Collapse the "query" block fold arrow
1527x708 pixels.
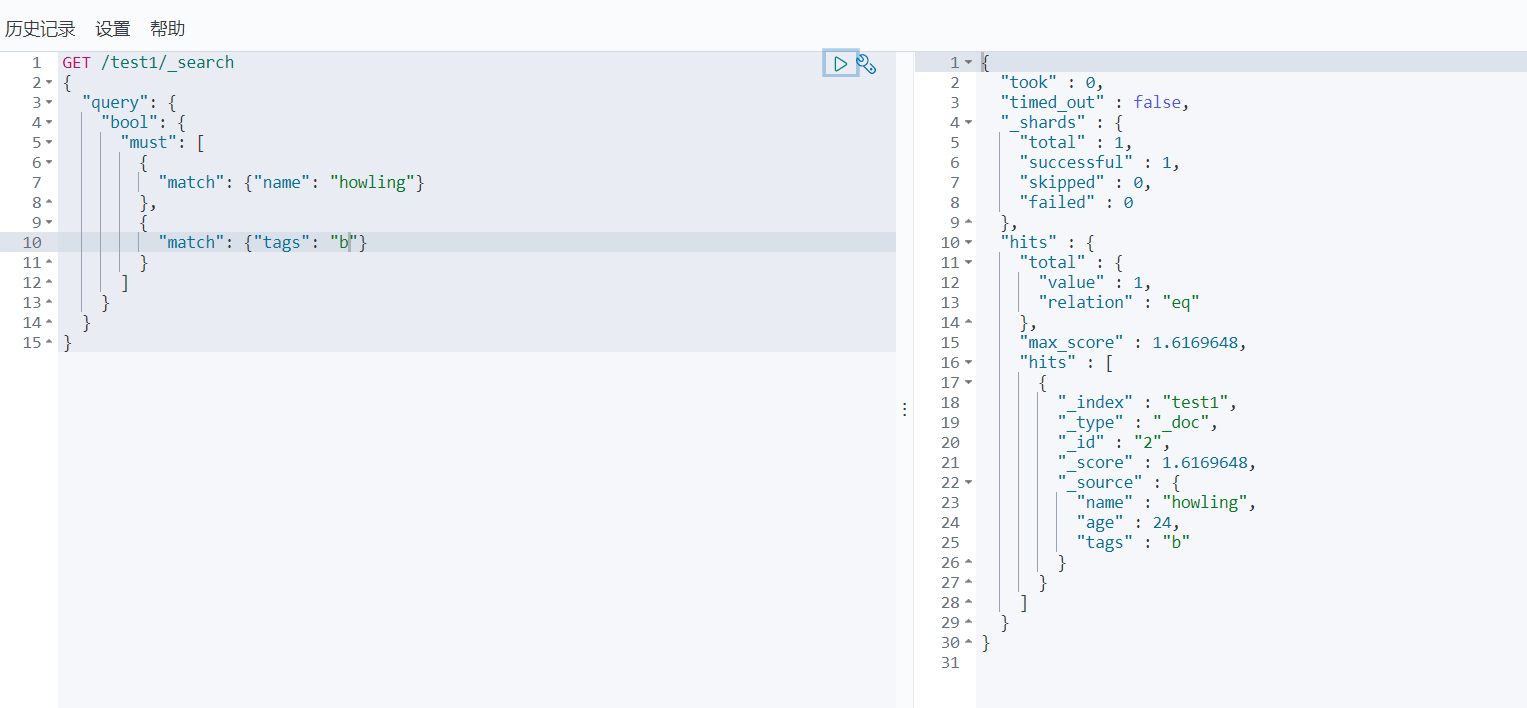click(x=49, y=103)
